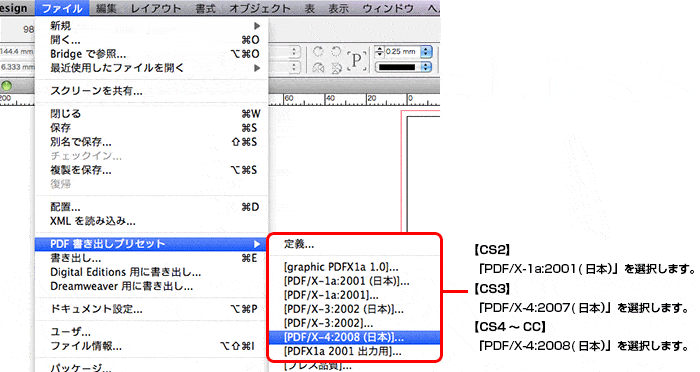Open the stroke weight dropdown next to 0.25 mm
Viewport: 700px width, 372px height.
coord(426,51)
